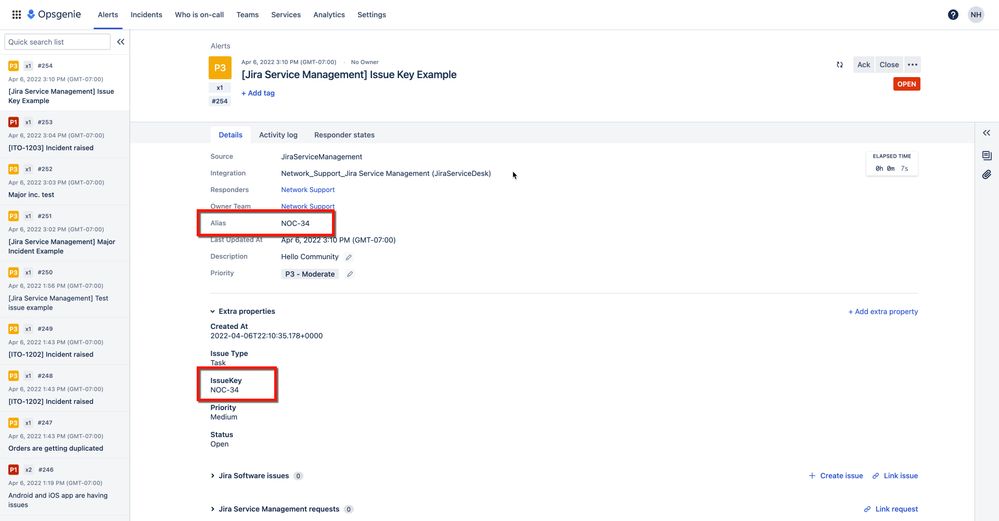Close the alert with Close button
This screenshot has width=999, height=521.
(889, 64)
